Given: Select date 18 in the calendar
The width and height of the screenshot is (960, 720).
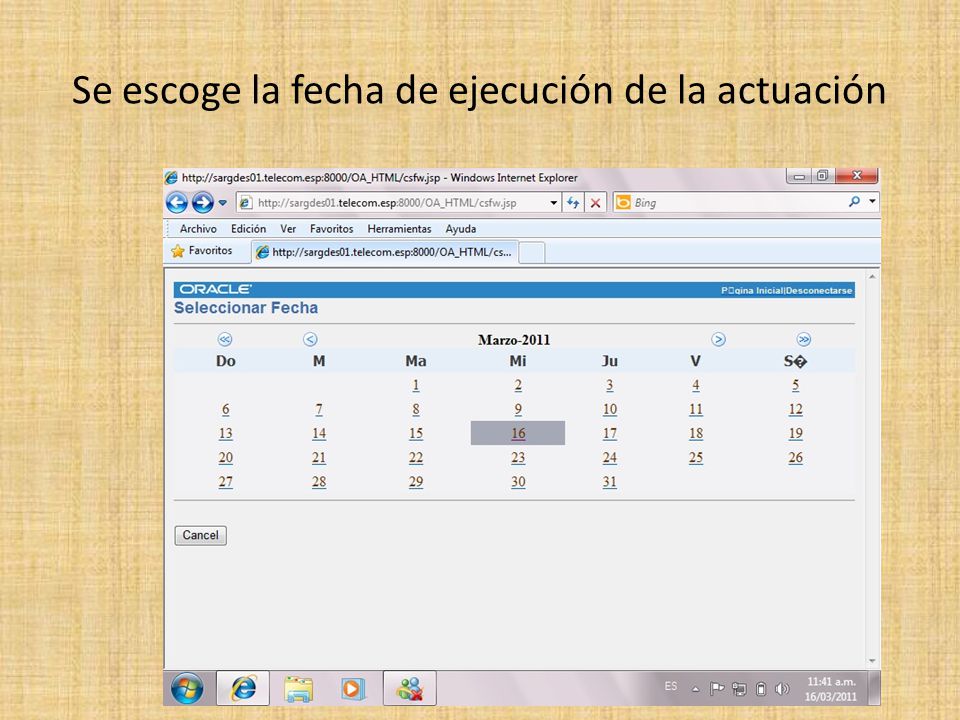Looking at the screenshot, I should click(x=696, y=433).
